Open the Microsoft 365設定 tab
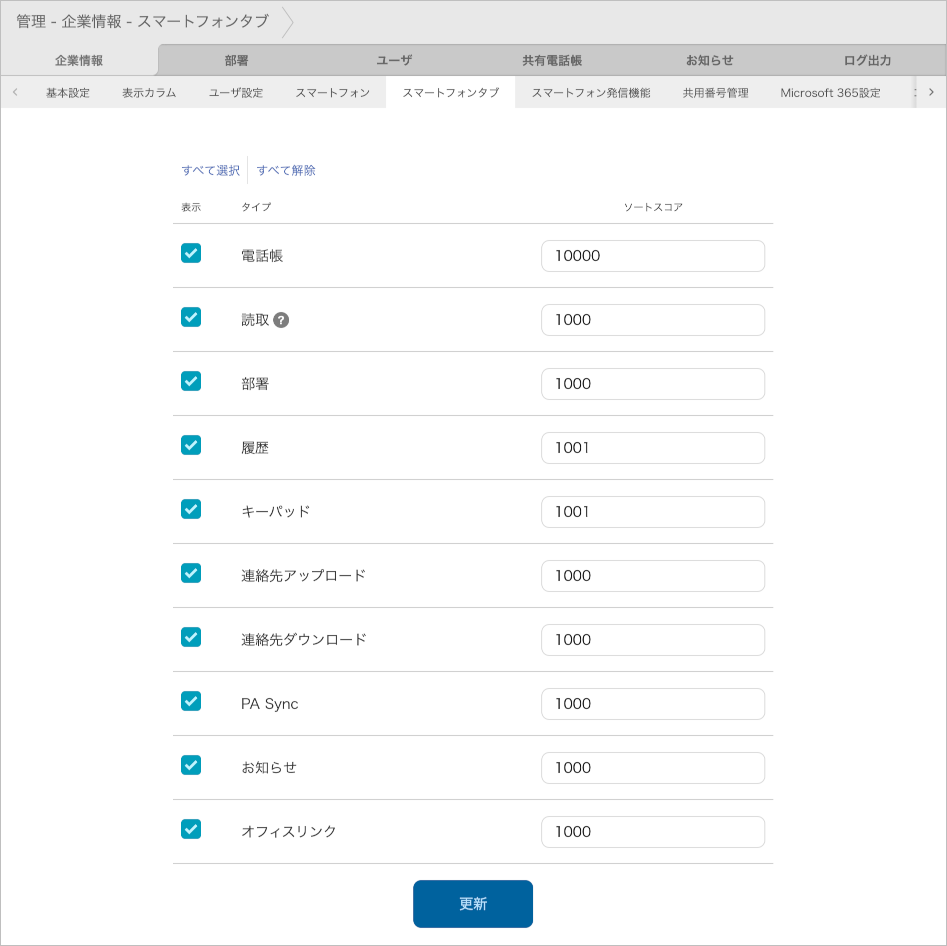The width and height of the screenshot is (947, 946). tap(831, 91)
